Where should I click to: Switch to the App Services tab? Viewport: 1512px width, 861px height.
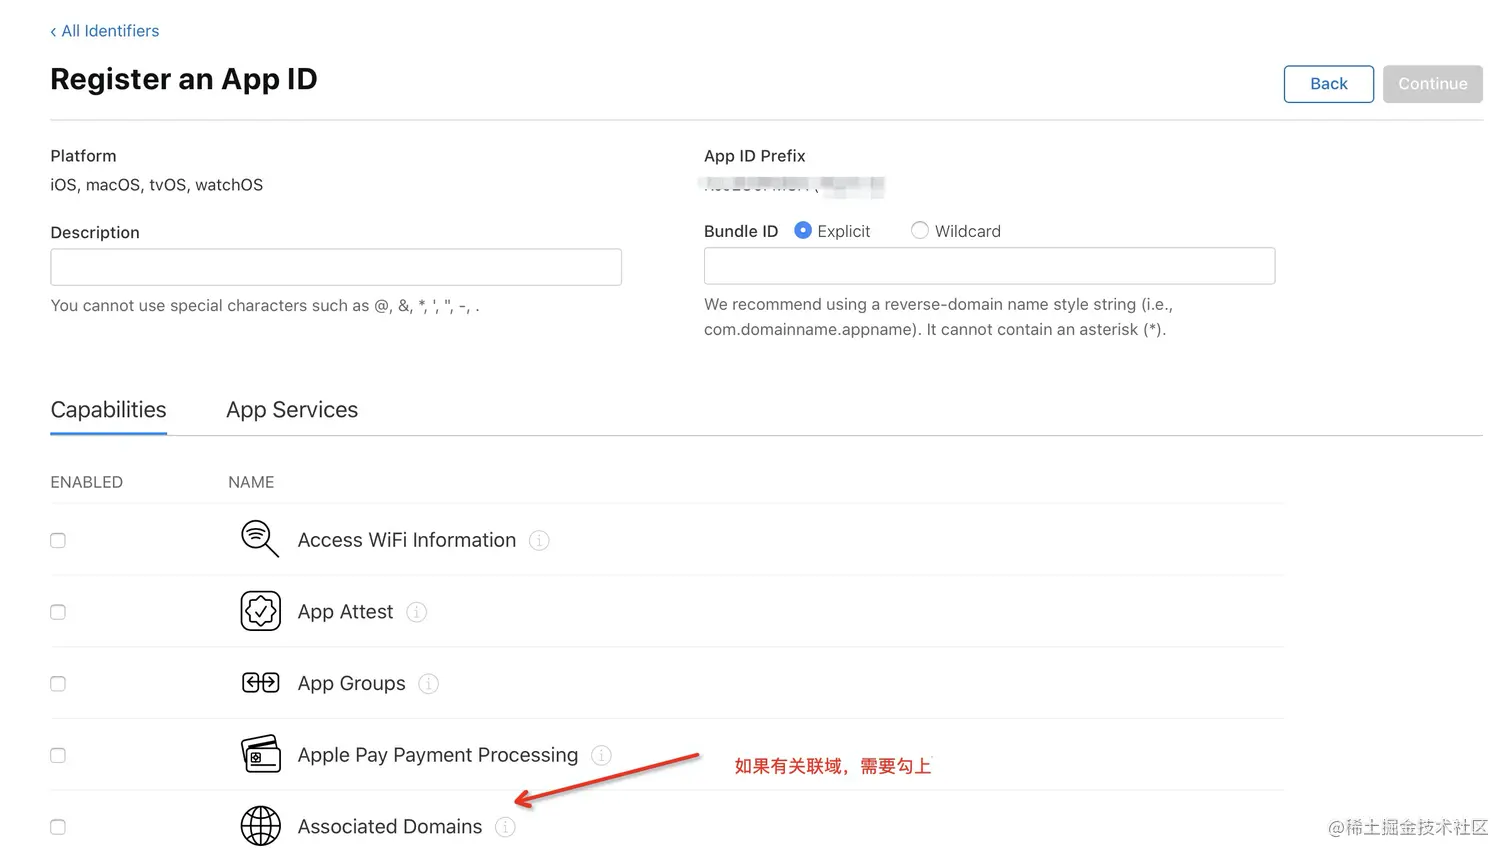pos(292,410)
